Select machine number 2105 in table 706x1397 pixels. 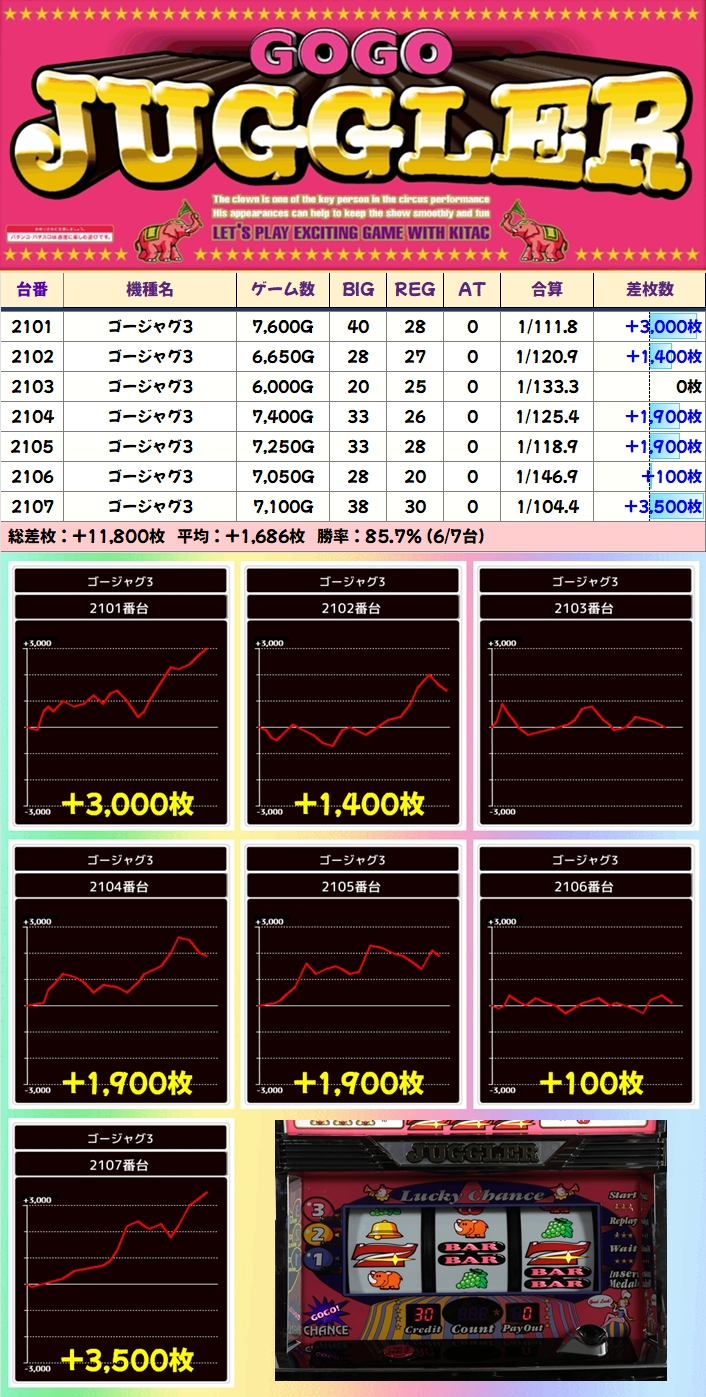point(33,447)
